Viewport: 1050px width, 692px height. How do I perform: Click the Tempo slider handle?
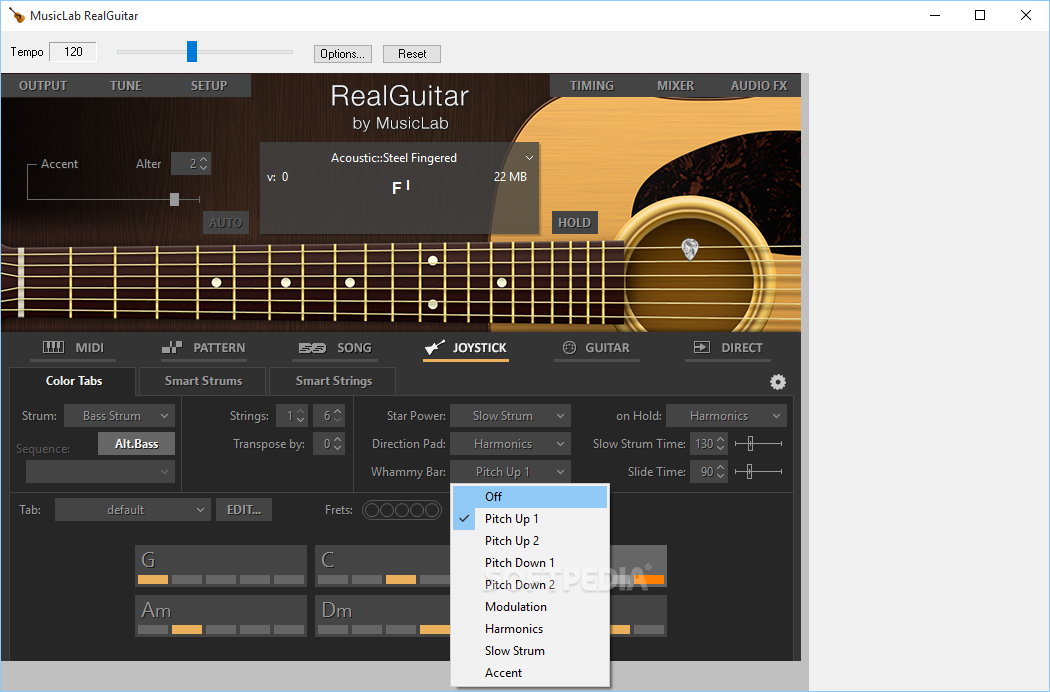coord(192,52)
